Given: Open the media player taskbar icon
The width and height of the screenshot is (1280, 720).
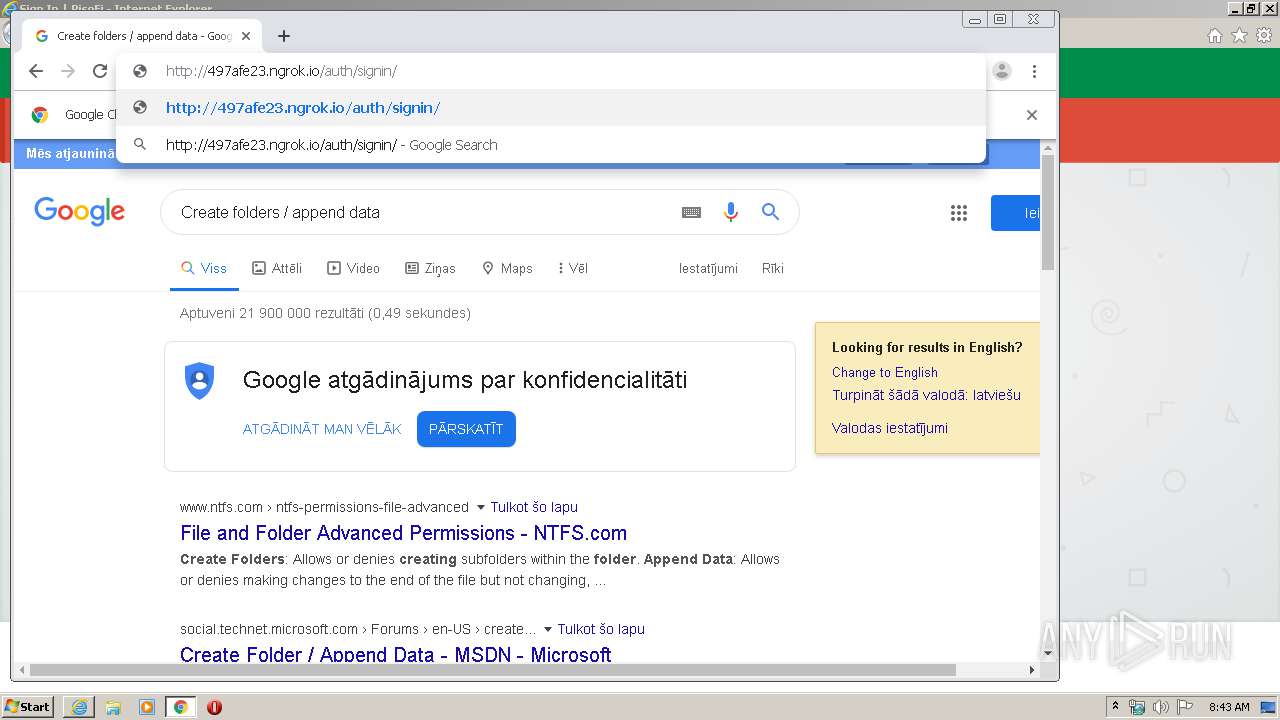Looking at the screenshot, I should [x=147, y=707].
